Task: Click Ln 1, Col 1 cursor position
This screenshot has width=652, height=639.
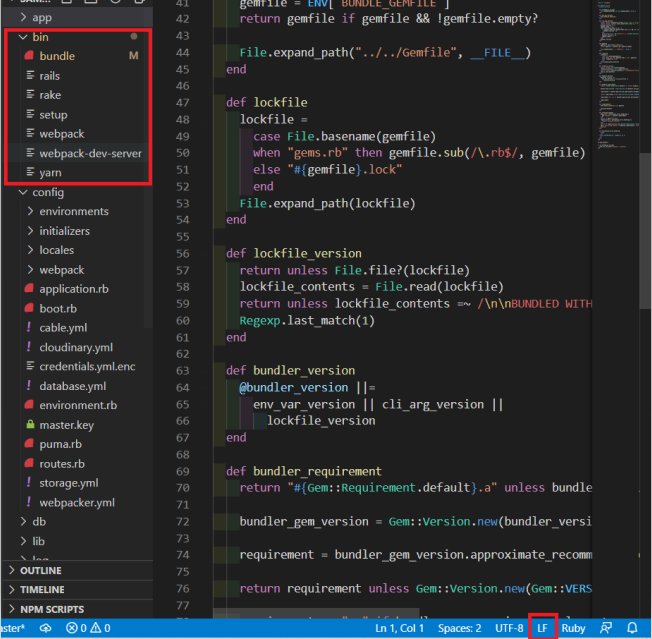Action: click(399, 628)
